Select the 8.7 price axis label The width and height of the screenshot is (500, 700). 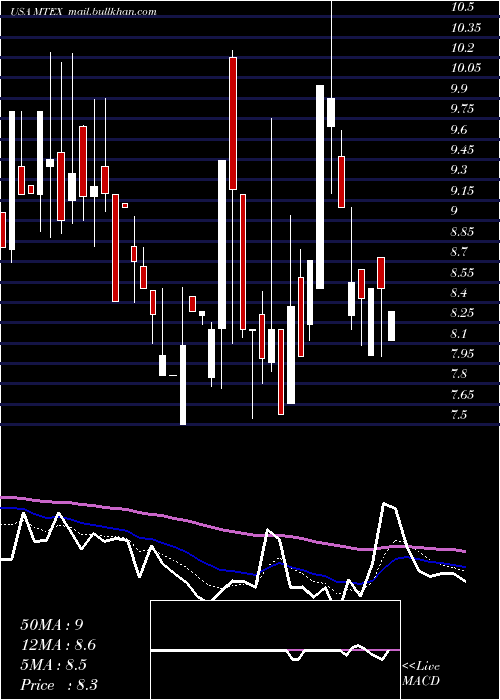click(x=461, y=252)
